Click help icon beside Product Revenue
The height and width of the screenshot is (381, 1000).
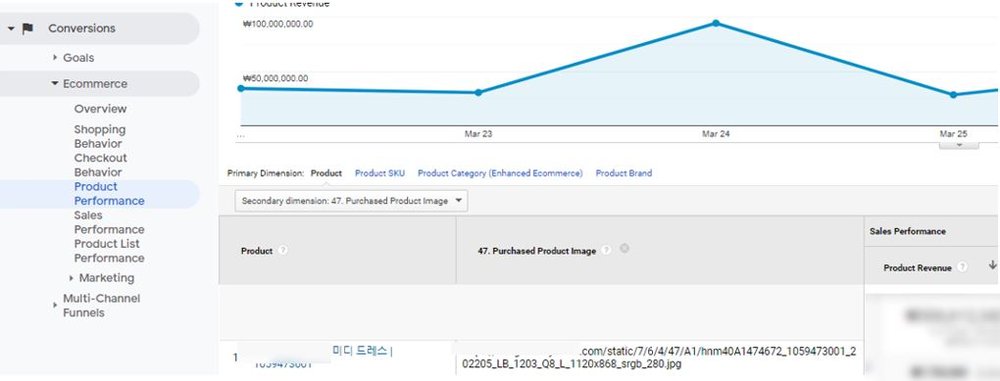click(962, 267)
